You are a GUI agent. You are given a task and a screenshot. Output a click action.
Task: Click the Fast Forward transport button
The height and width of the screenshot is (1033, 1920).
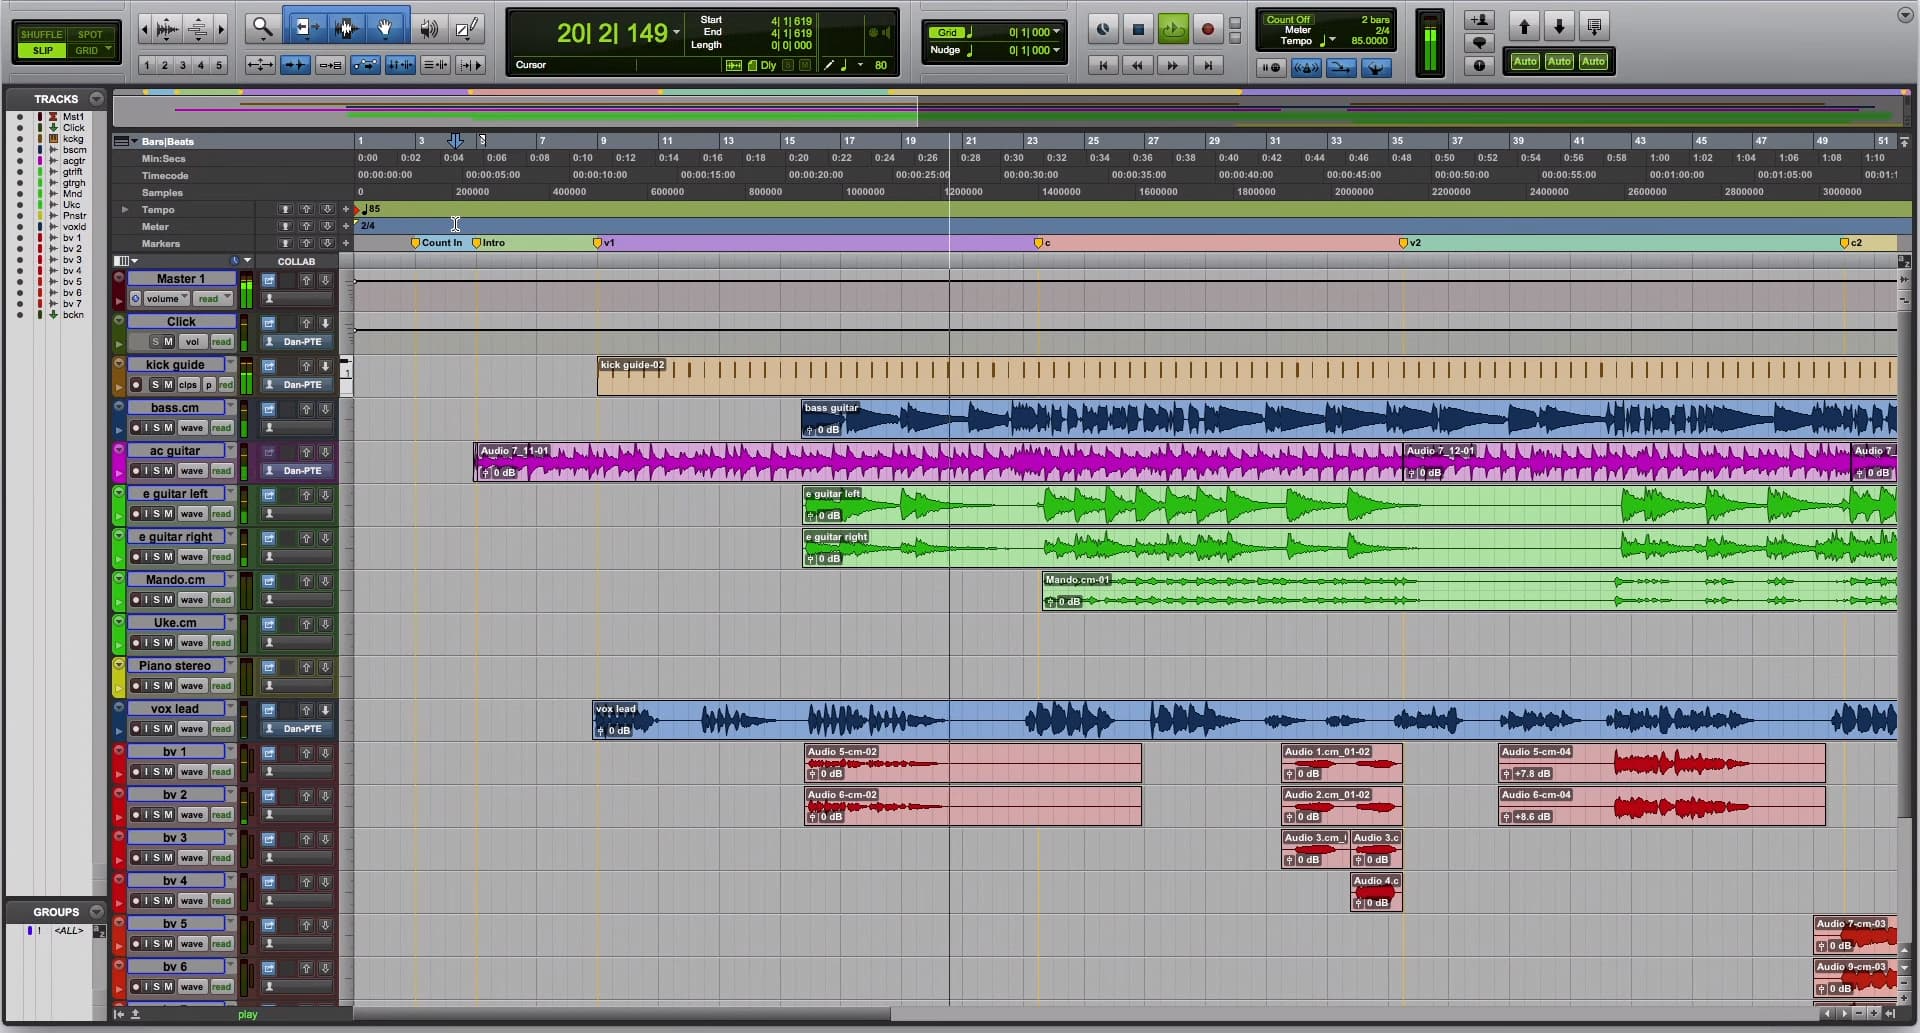coord(1172,66)
